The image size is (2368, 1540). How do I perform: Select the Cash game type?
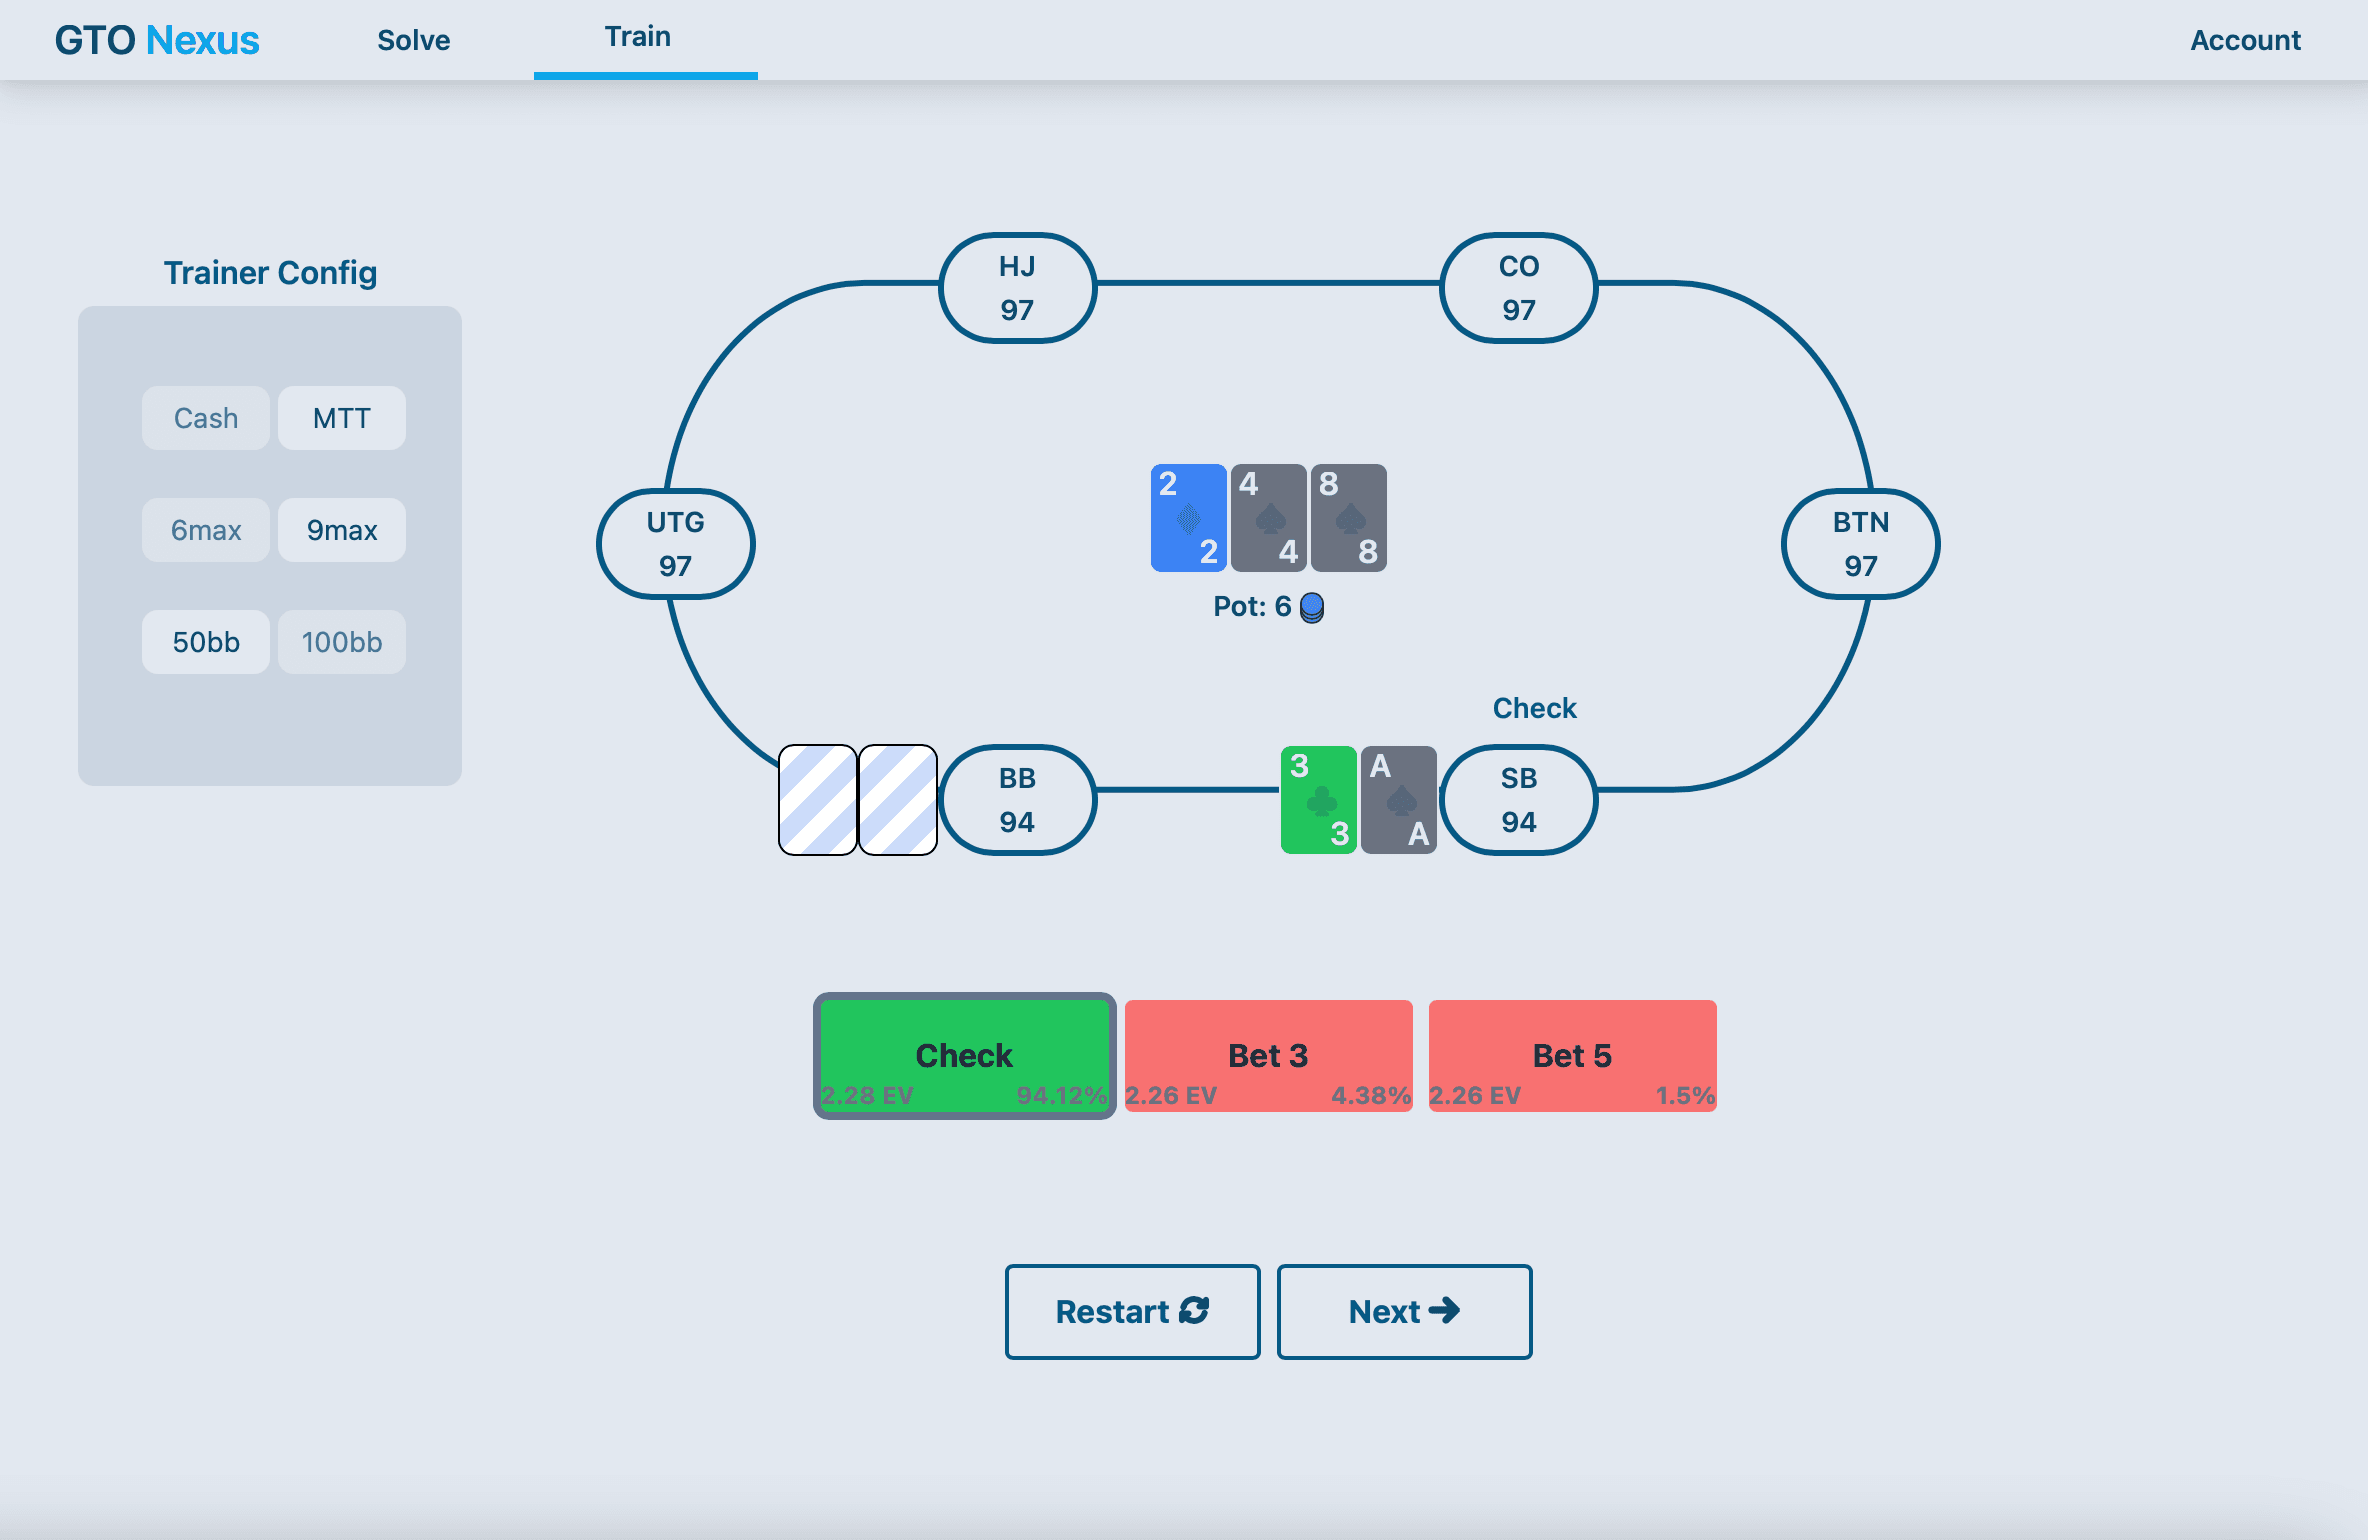206,418
